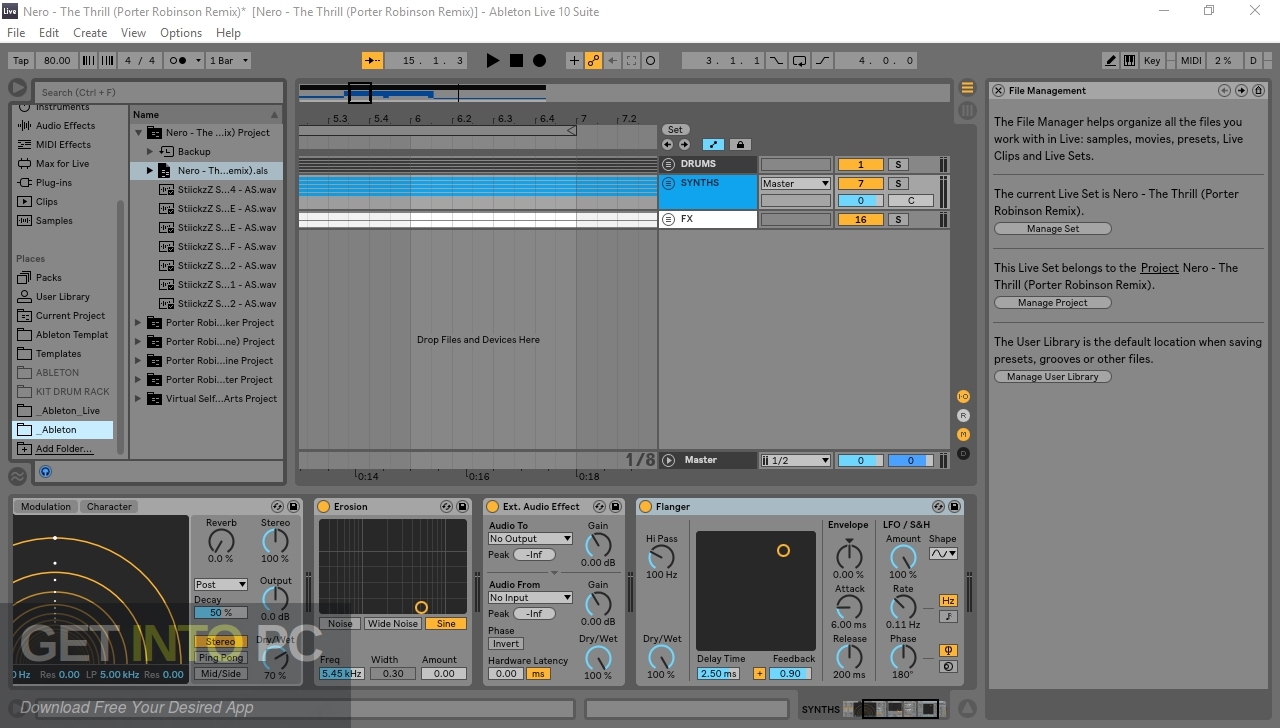Click the Flanger Feedback value slider

[790, 674]
